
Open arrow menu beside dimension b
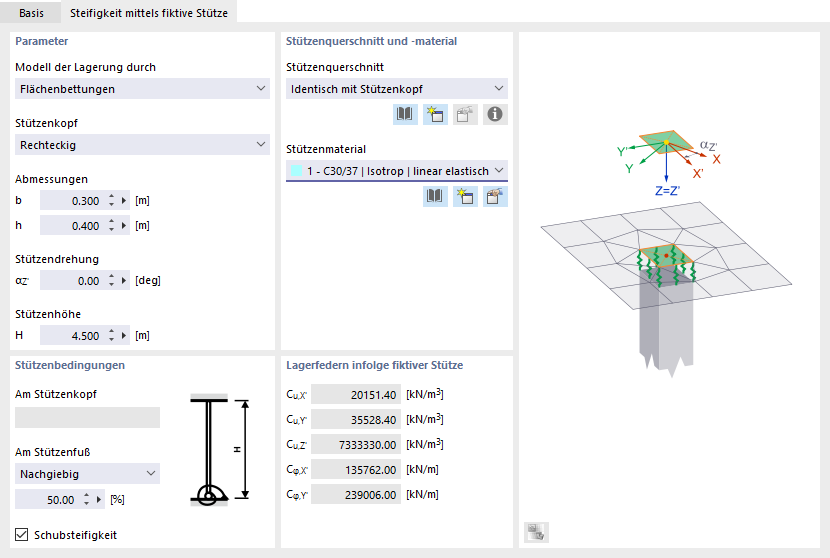124,201
